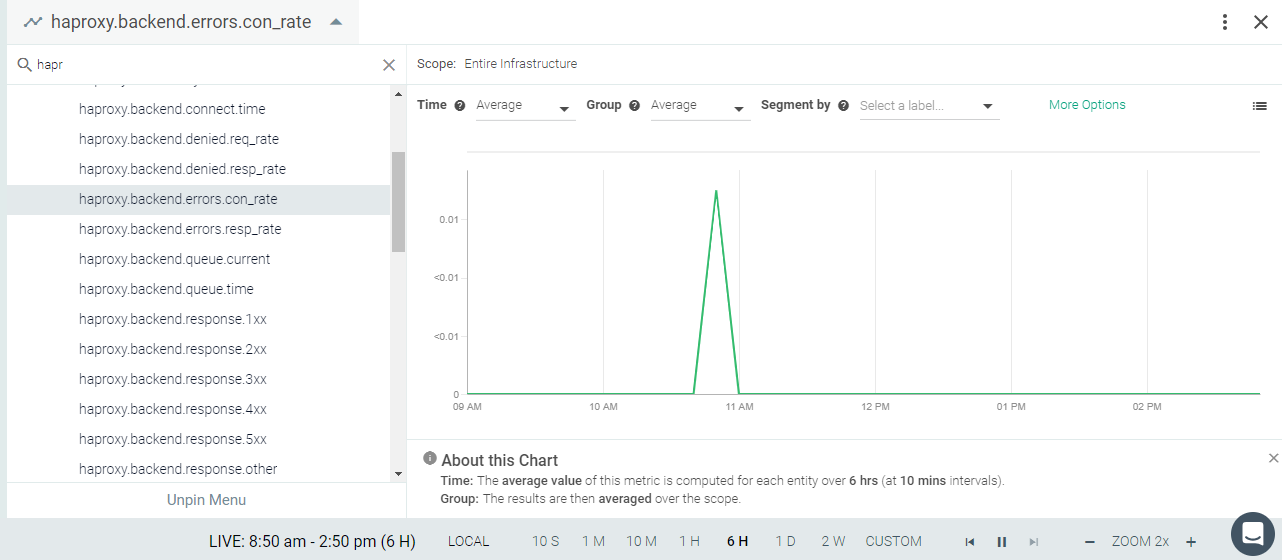Open the three-dot more options menu
The image size is (1282, 560).
[1225, 22]
